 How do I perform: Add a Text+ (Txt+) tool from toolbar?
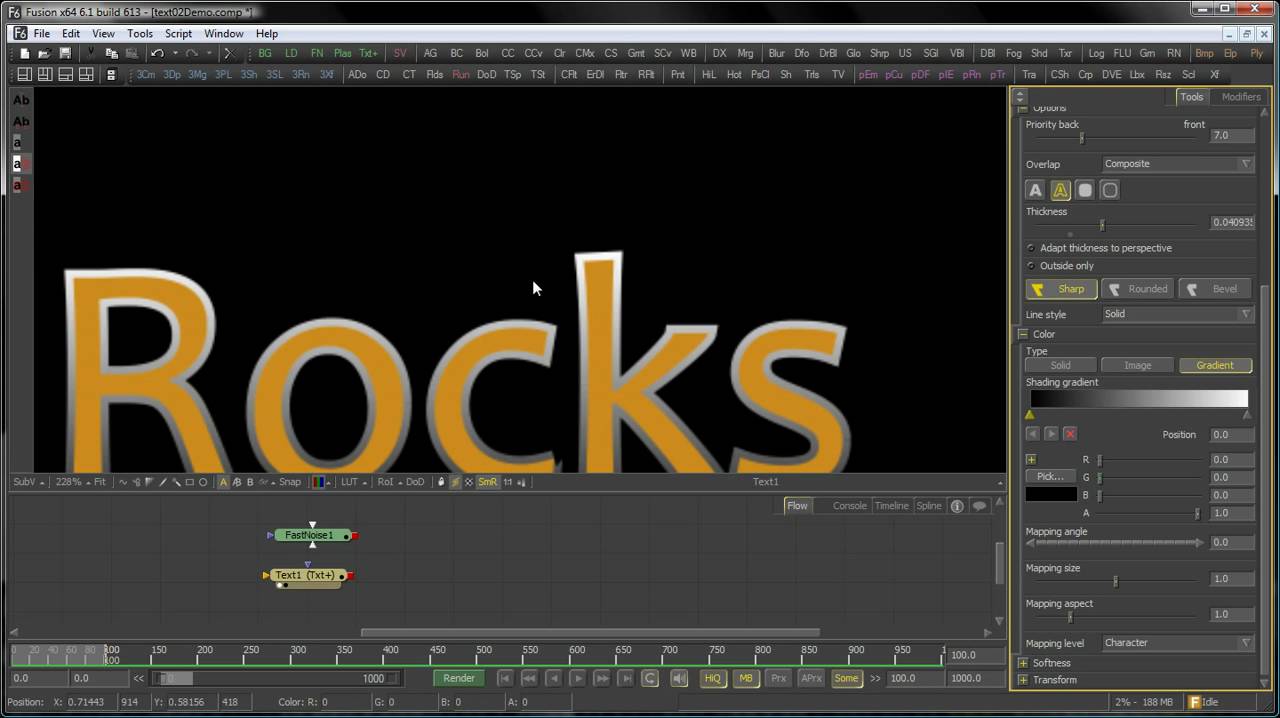click(x=369, y=53)
